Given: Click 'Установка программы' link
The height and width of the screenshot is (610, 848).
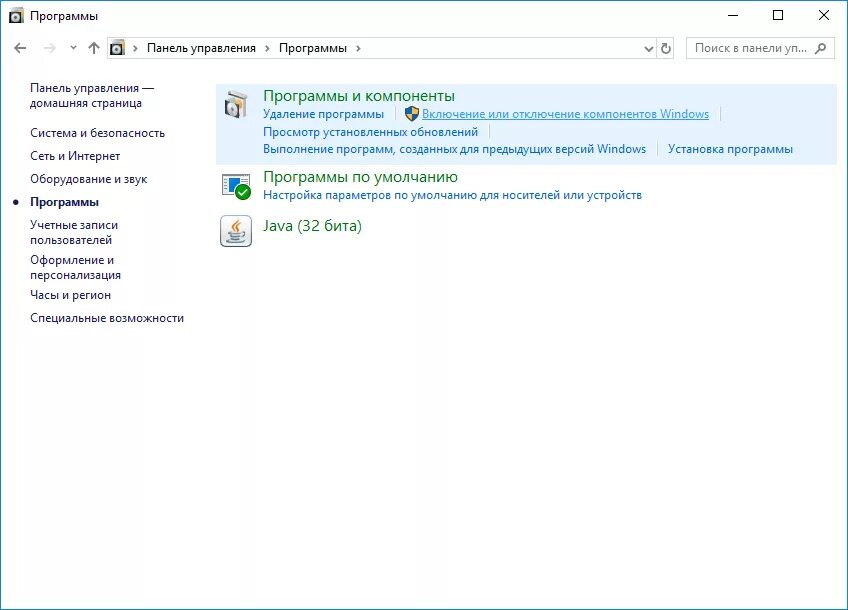Looking at the screenshot, I should pyautogui.click(x=730, y=149).
